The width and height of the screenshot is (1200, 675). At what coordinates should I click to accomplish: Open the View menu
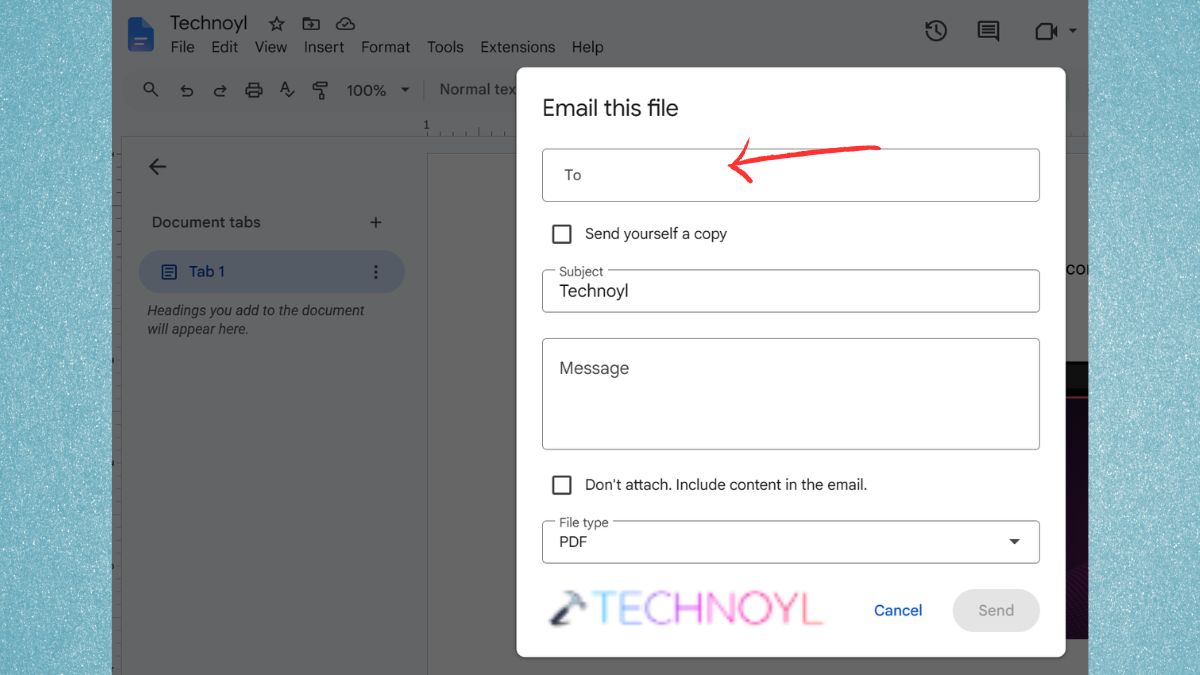[x=271, y=47]
